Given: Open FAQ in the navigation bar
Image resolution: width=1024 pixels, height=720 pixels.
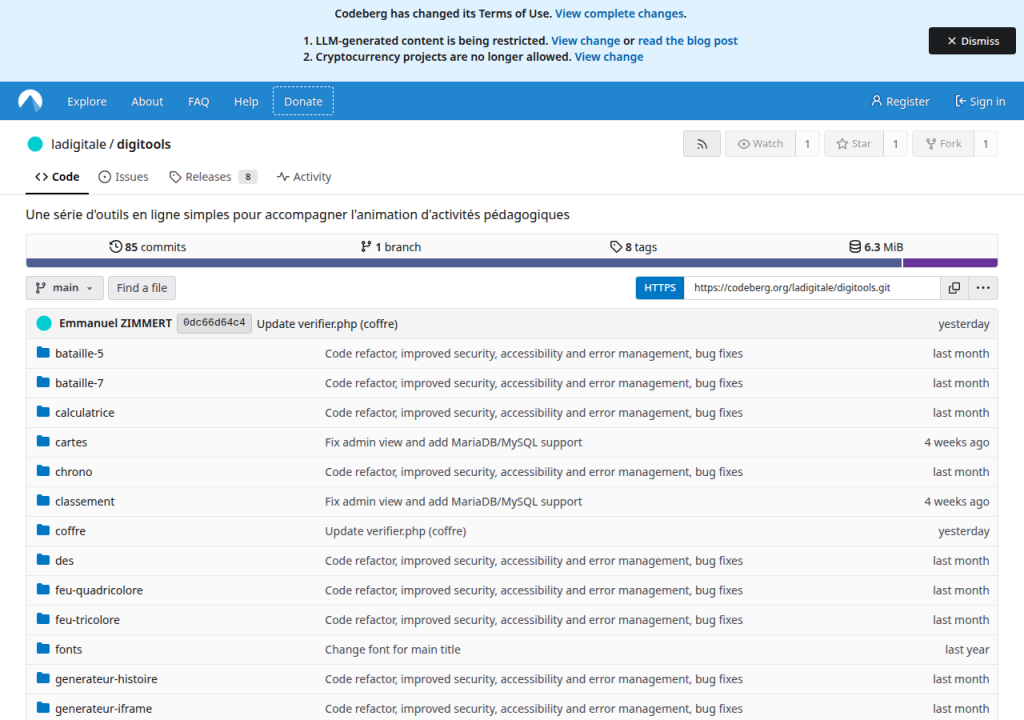Looking at the screenshot, I should coord(199,101).
